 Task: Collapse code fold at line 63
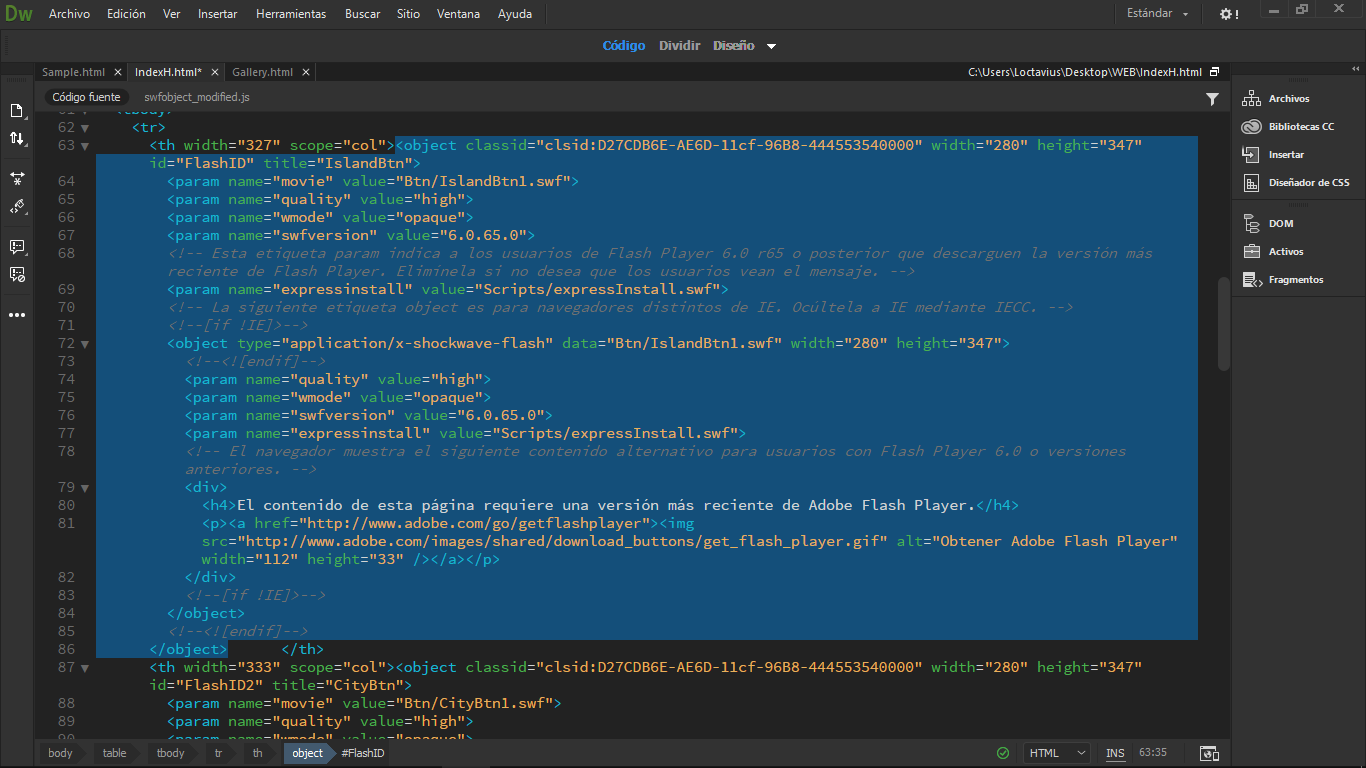[x=85, y=146]
